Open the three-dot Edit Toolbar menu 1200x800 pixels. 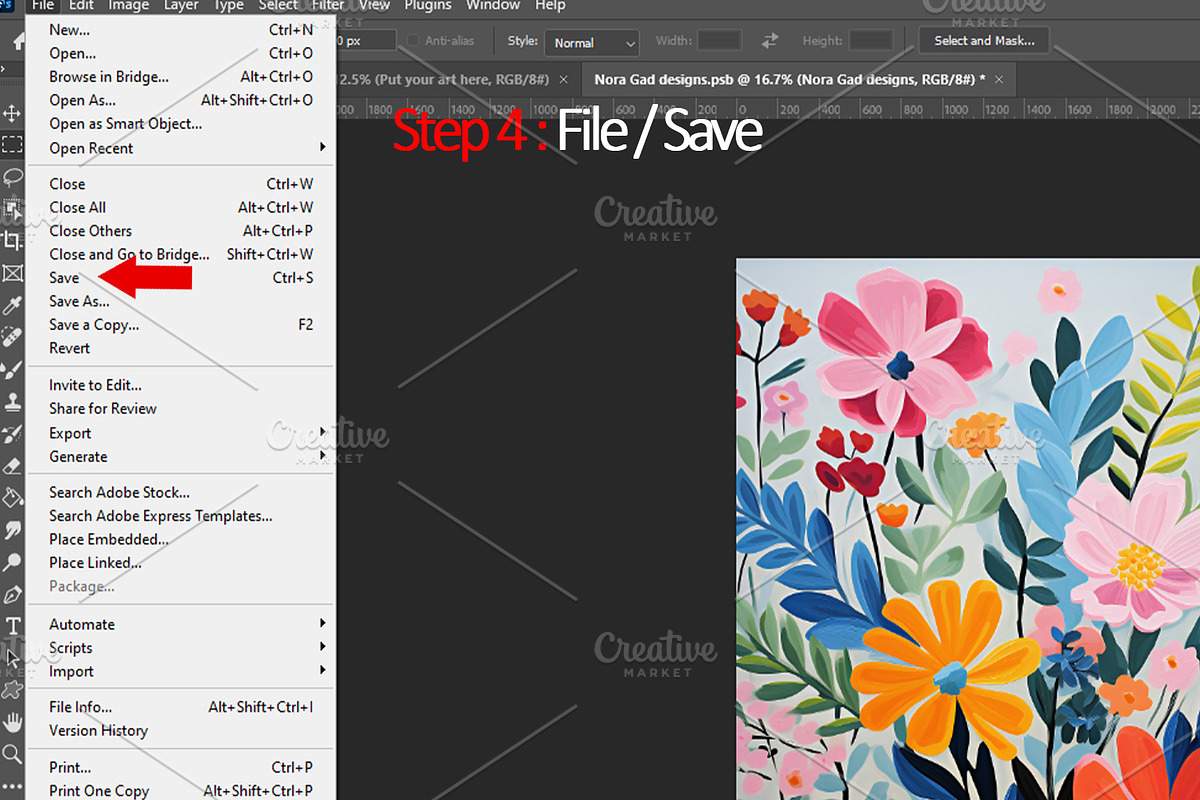(12, 784)
